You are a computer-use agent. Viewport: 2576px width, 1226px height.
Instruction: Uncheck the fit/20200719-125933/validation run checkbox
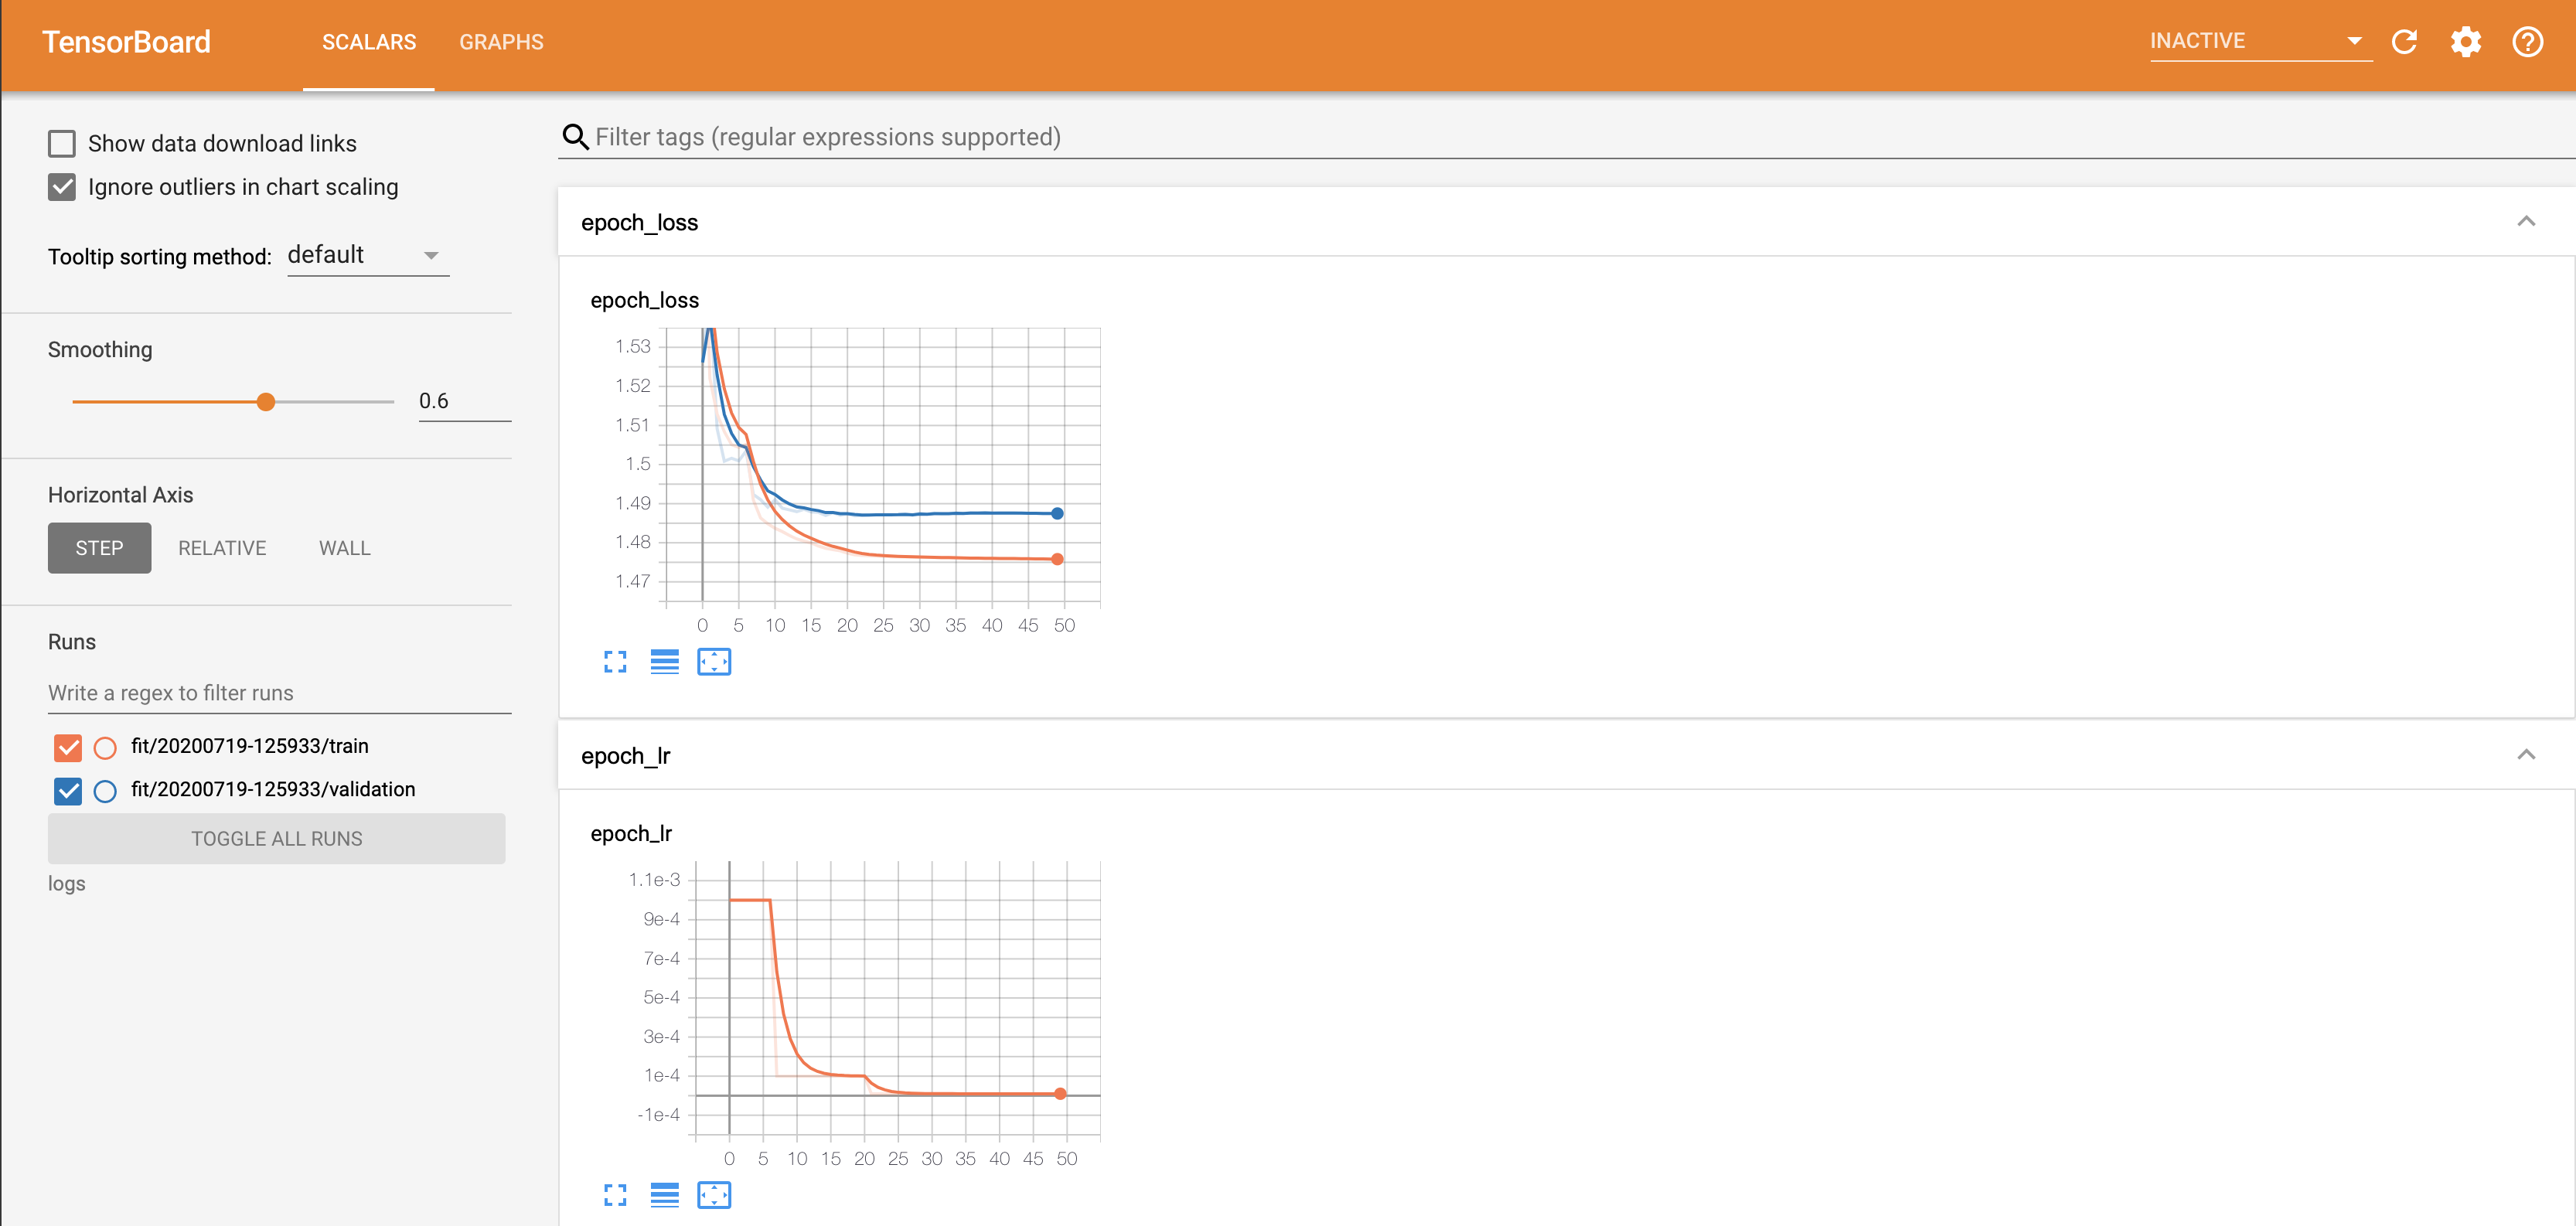click(x=68, y=791)
